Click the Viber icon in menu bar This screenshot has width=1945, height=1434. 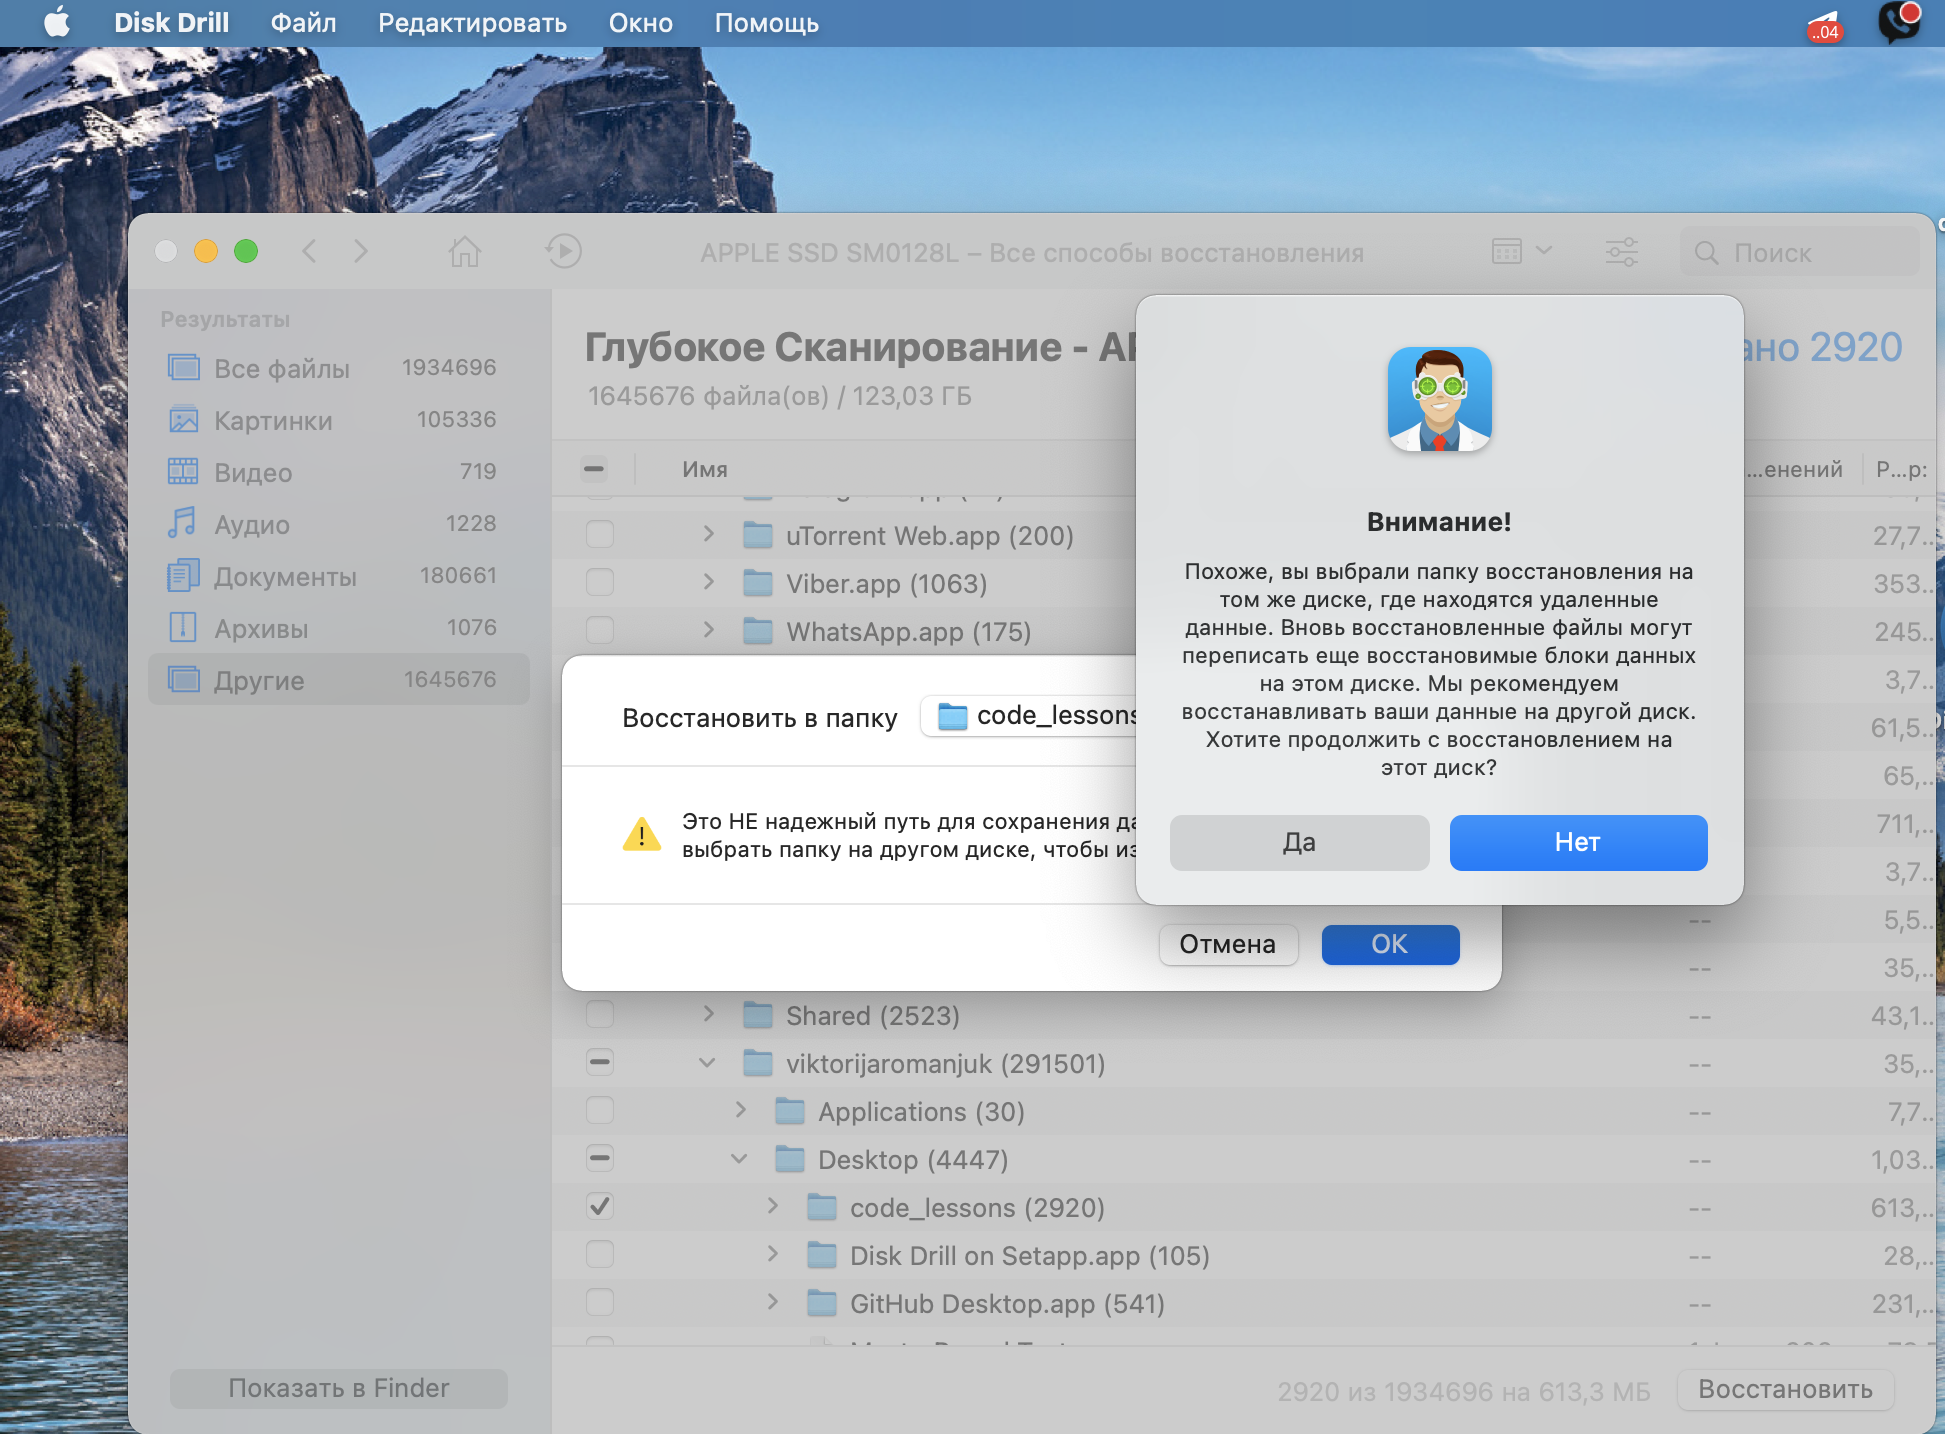pyautogui.click(x=1899, y=23)
